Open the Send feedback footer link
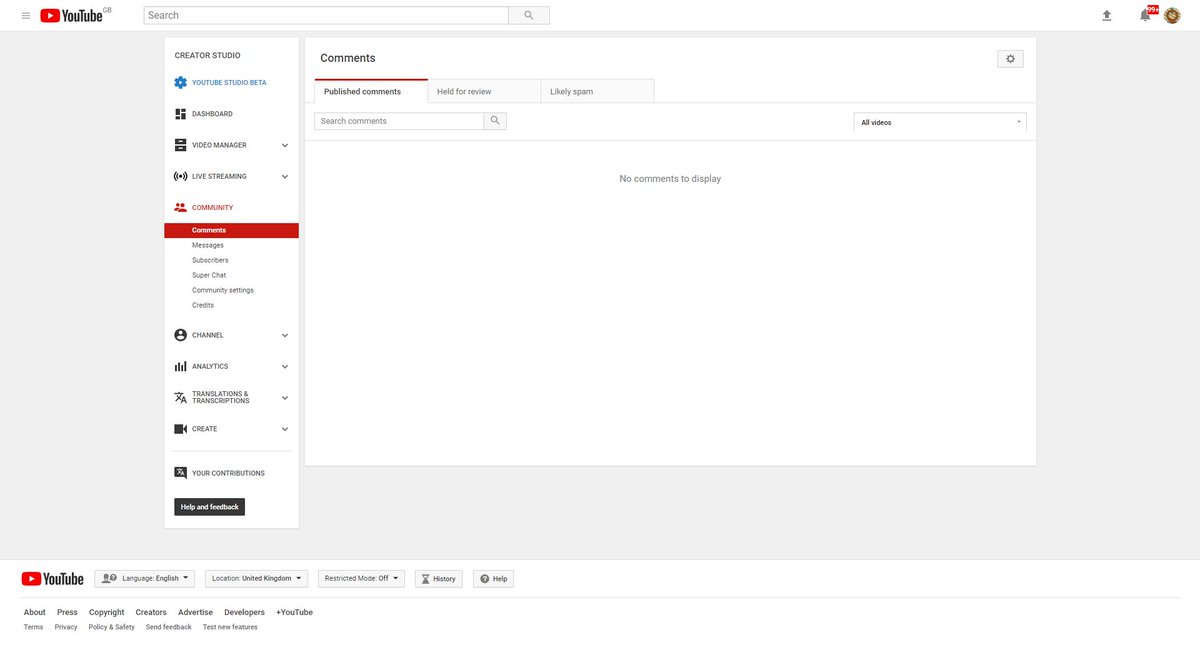Image resolution: width=1200 pixels, height=650 pixels. (169, 627)
